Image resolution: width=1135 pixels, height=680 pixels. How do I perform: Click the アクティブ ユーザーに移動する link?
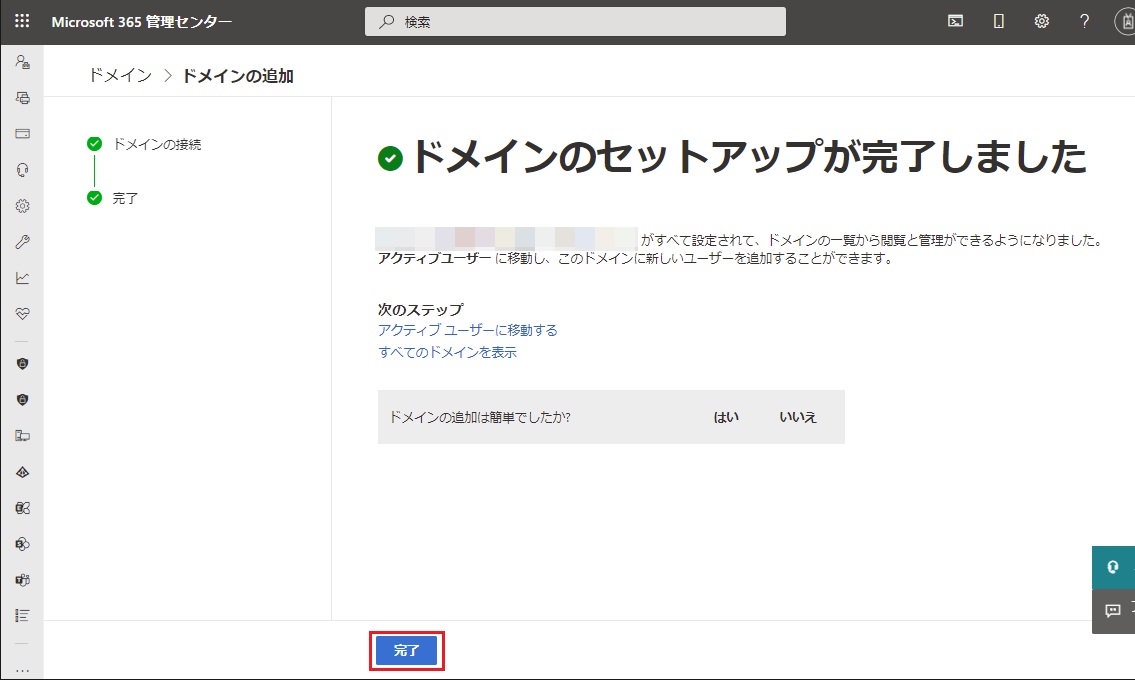tap(467, 330)
